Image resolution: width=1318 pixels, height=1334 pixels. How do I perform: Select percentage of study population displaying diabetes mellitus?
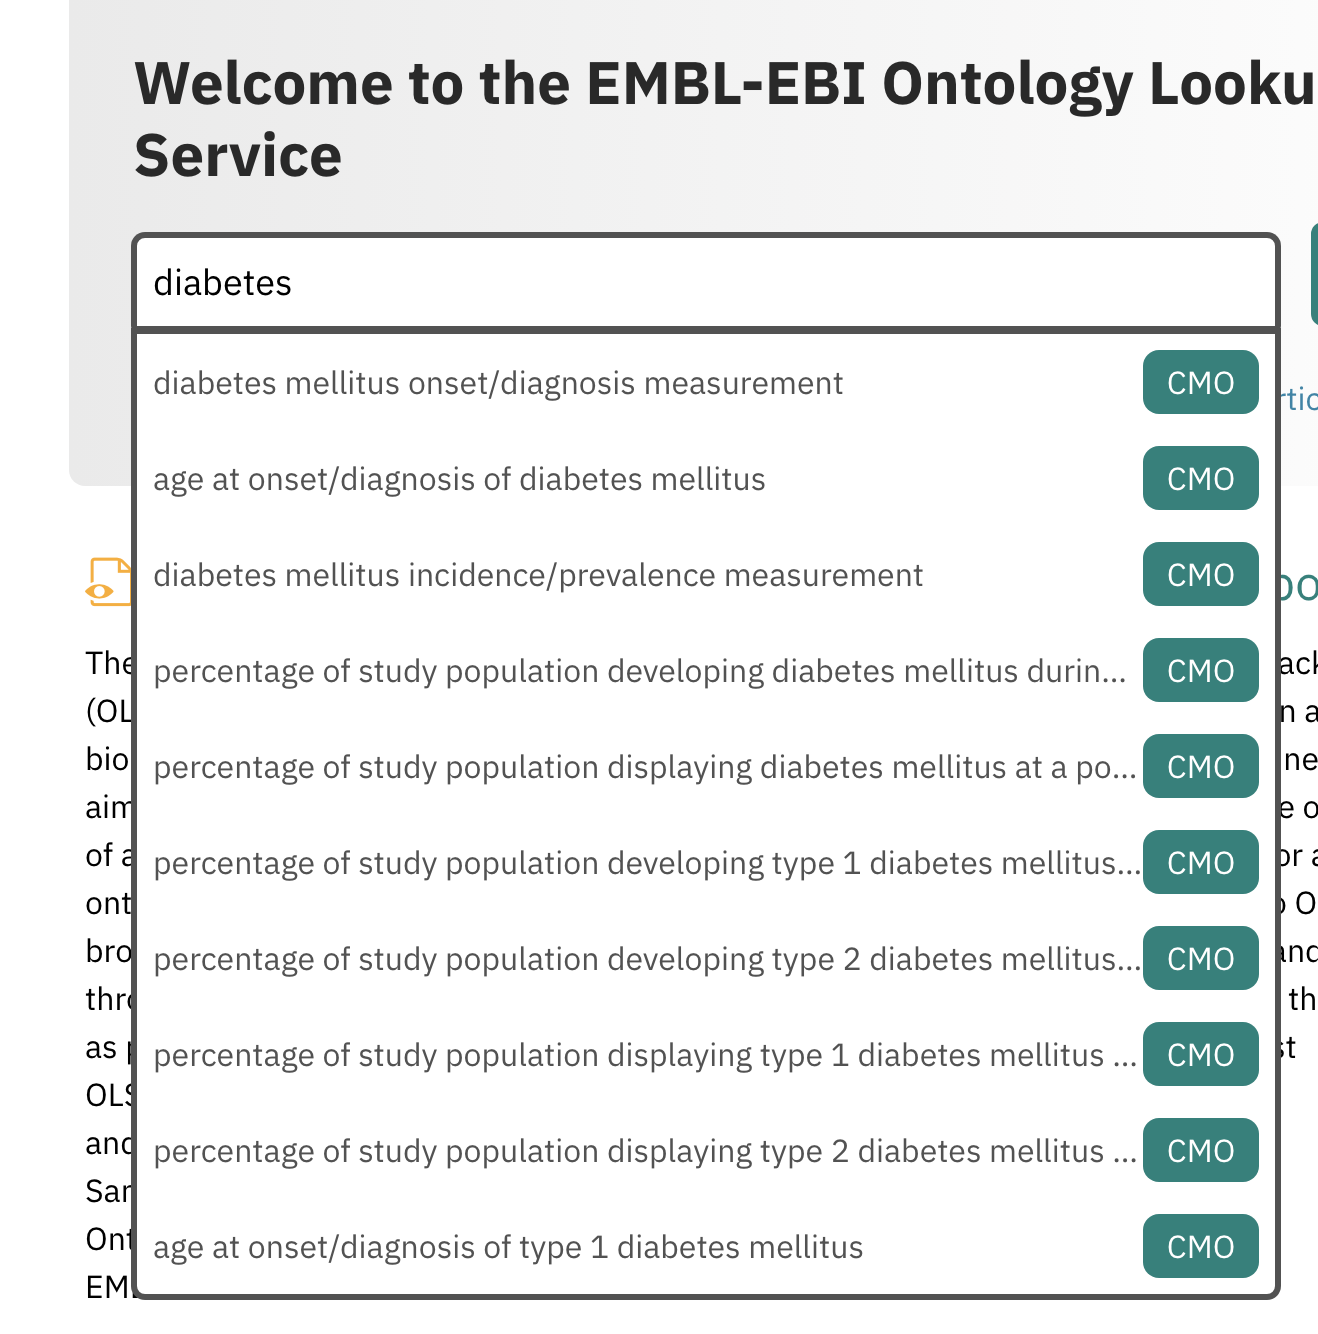point(645,767)
